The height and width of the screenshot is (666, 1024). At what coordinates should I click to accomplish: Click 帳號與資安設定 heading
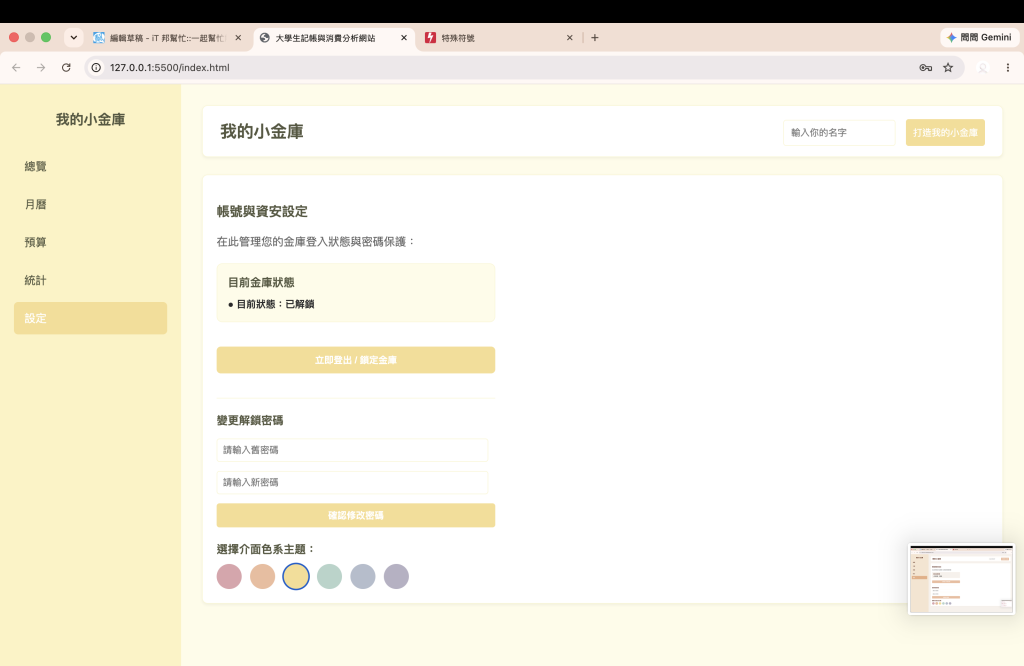tap(262, 212)
